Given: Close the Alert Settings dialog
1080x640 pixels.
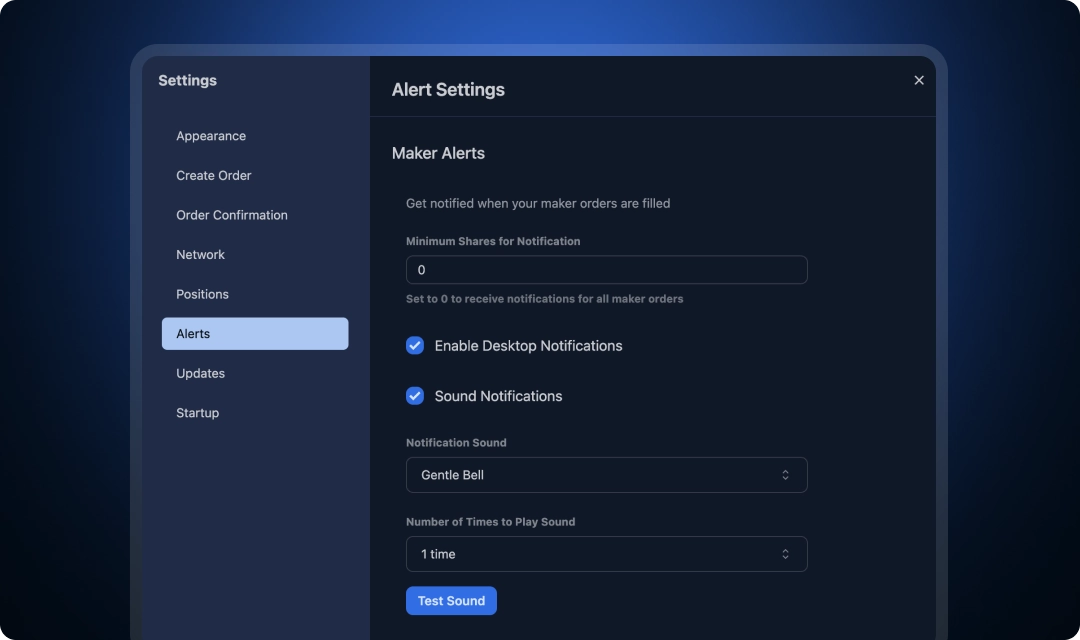Looking at the screenshot, I should pos(918,80).
